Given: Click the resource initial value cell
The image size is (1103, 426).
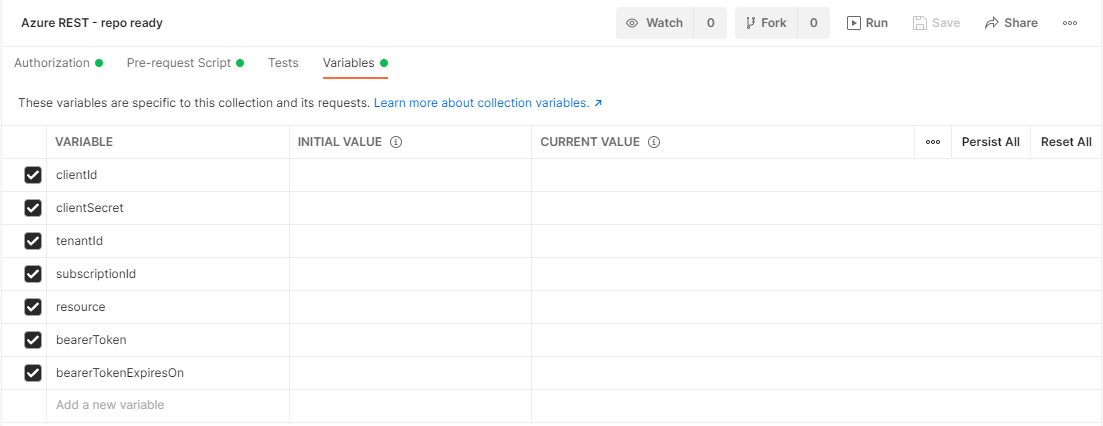Looking at the screenshot, I should coord(410,307).
